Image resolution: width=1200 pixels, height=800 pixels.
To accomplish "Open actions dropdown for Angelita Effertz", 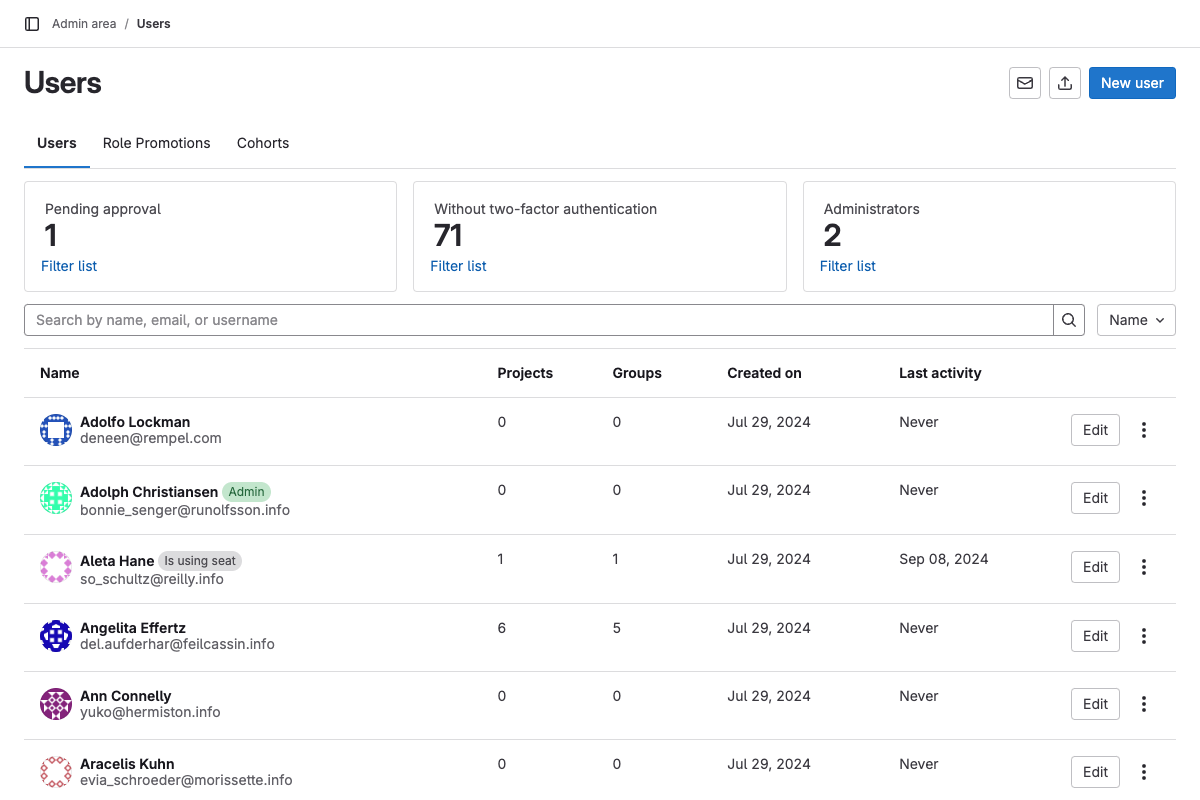I will pos(1143,636).
